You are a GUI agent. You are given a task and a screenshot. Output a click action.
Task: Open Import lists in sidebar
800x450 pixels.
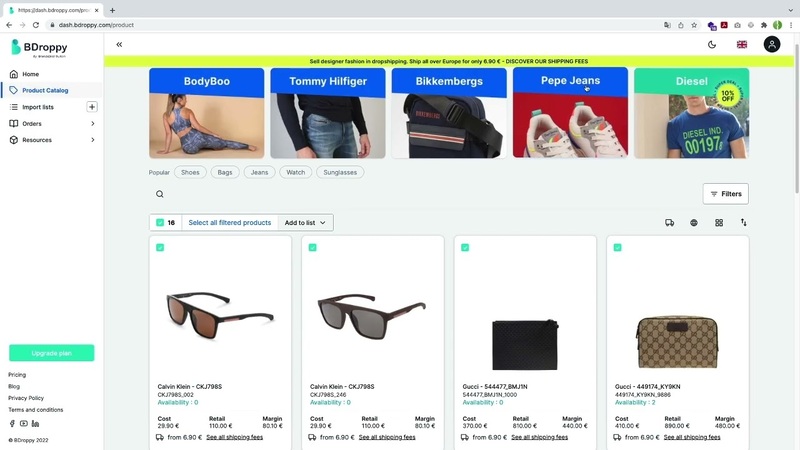pyautogui.click(x=38, y=107)
